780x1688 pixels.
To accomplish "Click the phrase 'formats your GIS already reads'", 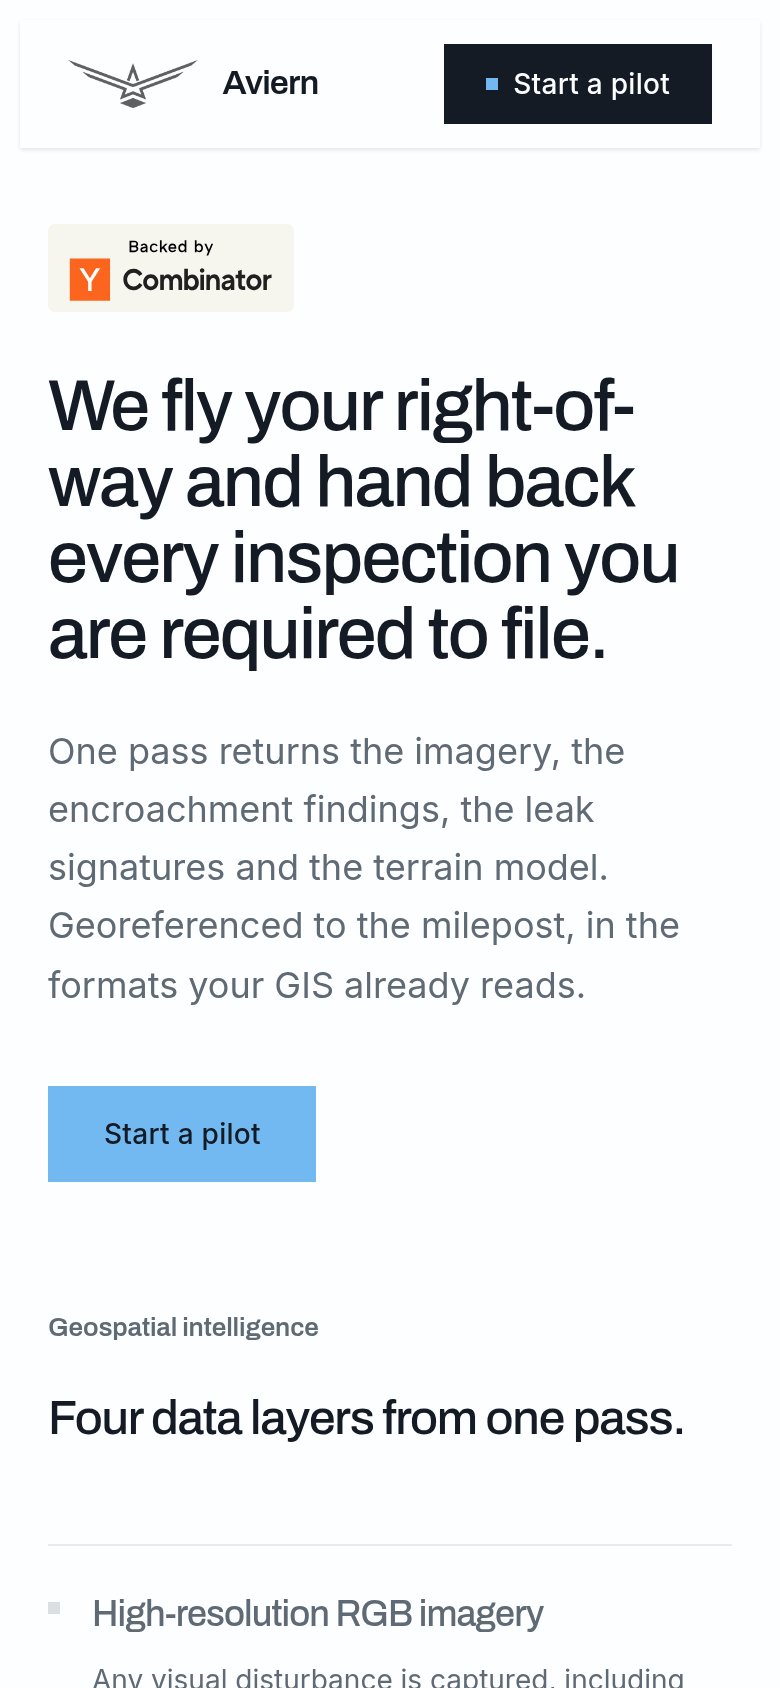I will pos(316,986).
